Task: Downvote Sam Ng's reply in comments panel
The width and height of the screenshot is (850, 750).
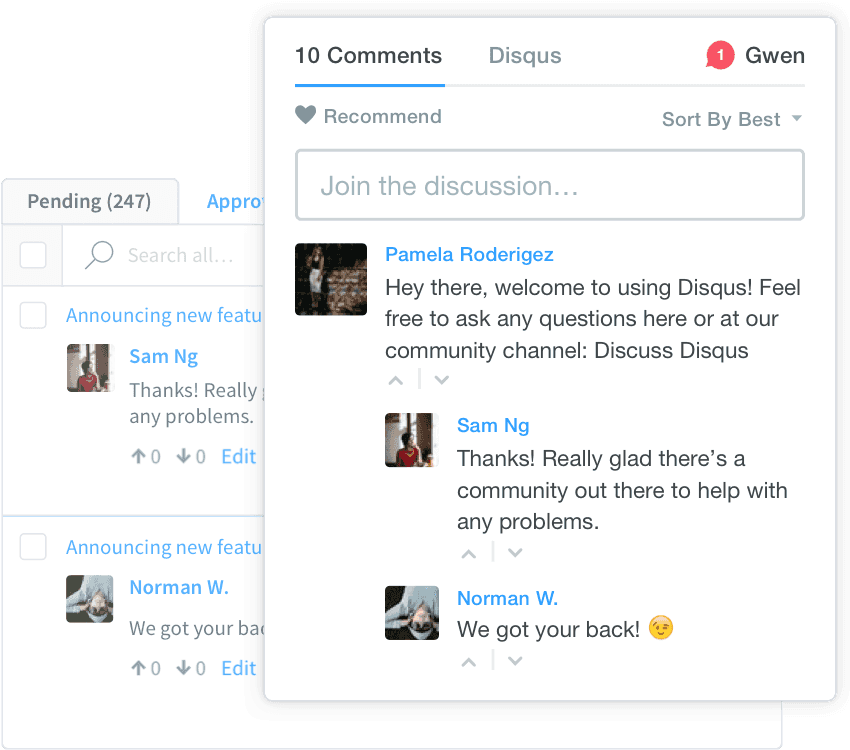Action: pos(515,553)
